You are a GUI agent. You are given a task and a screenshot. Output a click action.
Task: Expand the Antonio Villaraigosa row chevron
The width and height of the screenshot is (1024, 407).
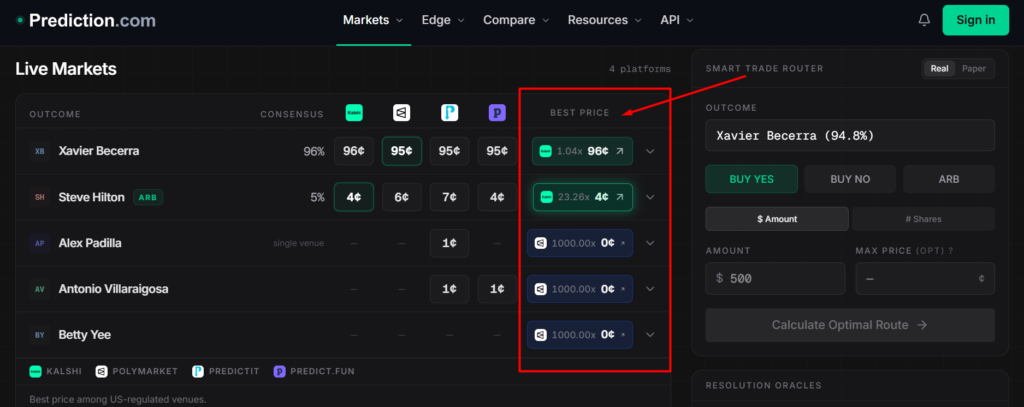(650, 289)
